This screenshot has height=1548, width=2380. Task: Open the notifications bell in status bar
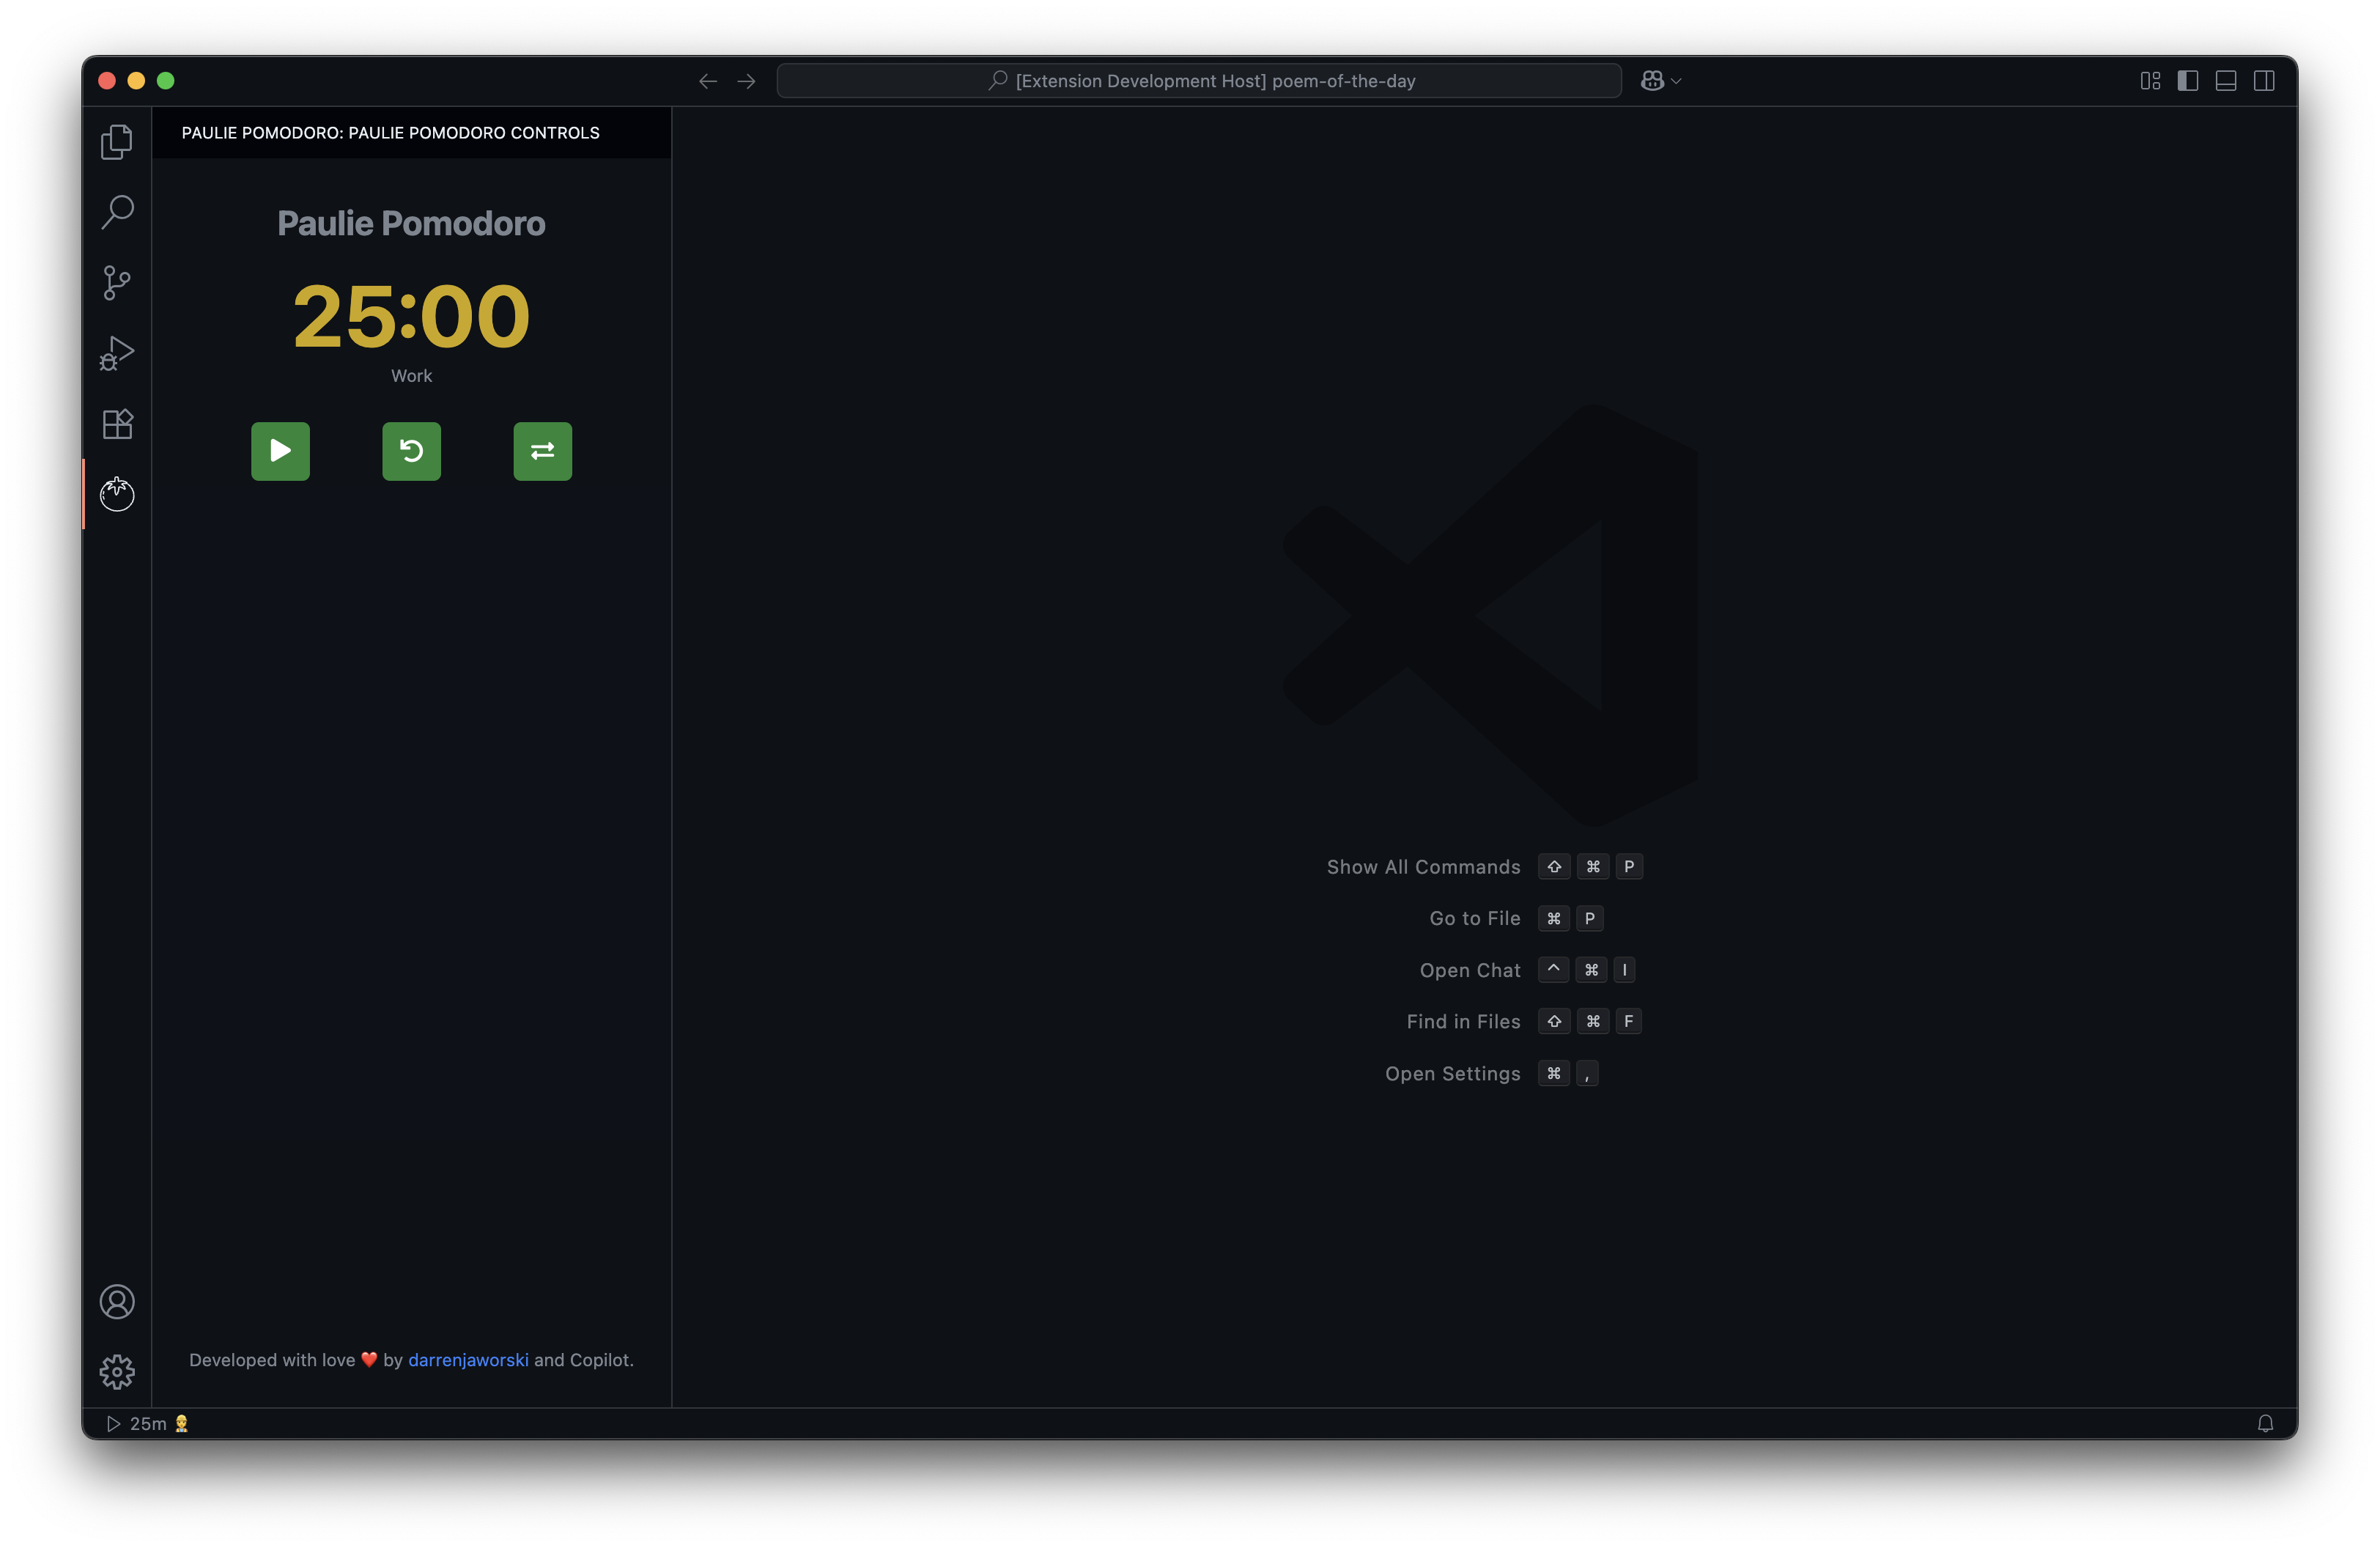pos(2265,1424)
